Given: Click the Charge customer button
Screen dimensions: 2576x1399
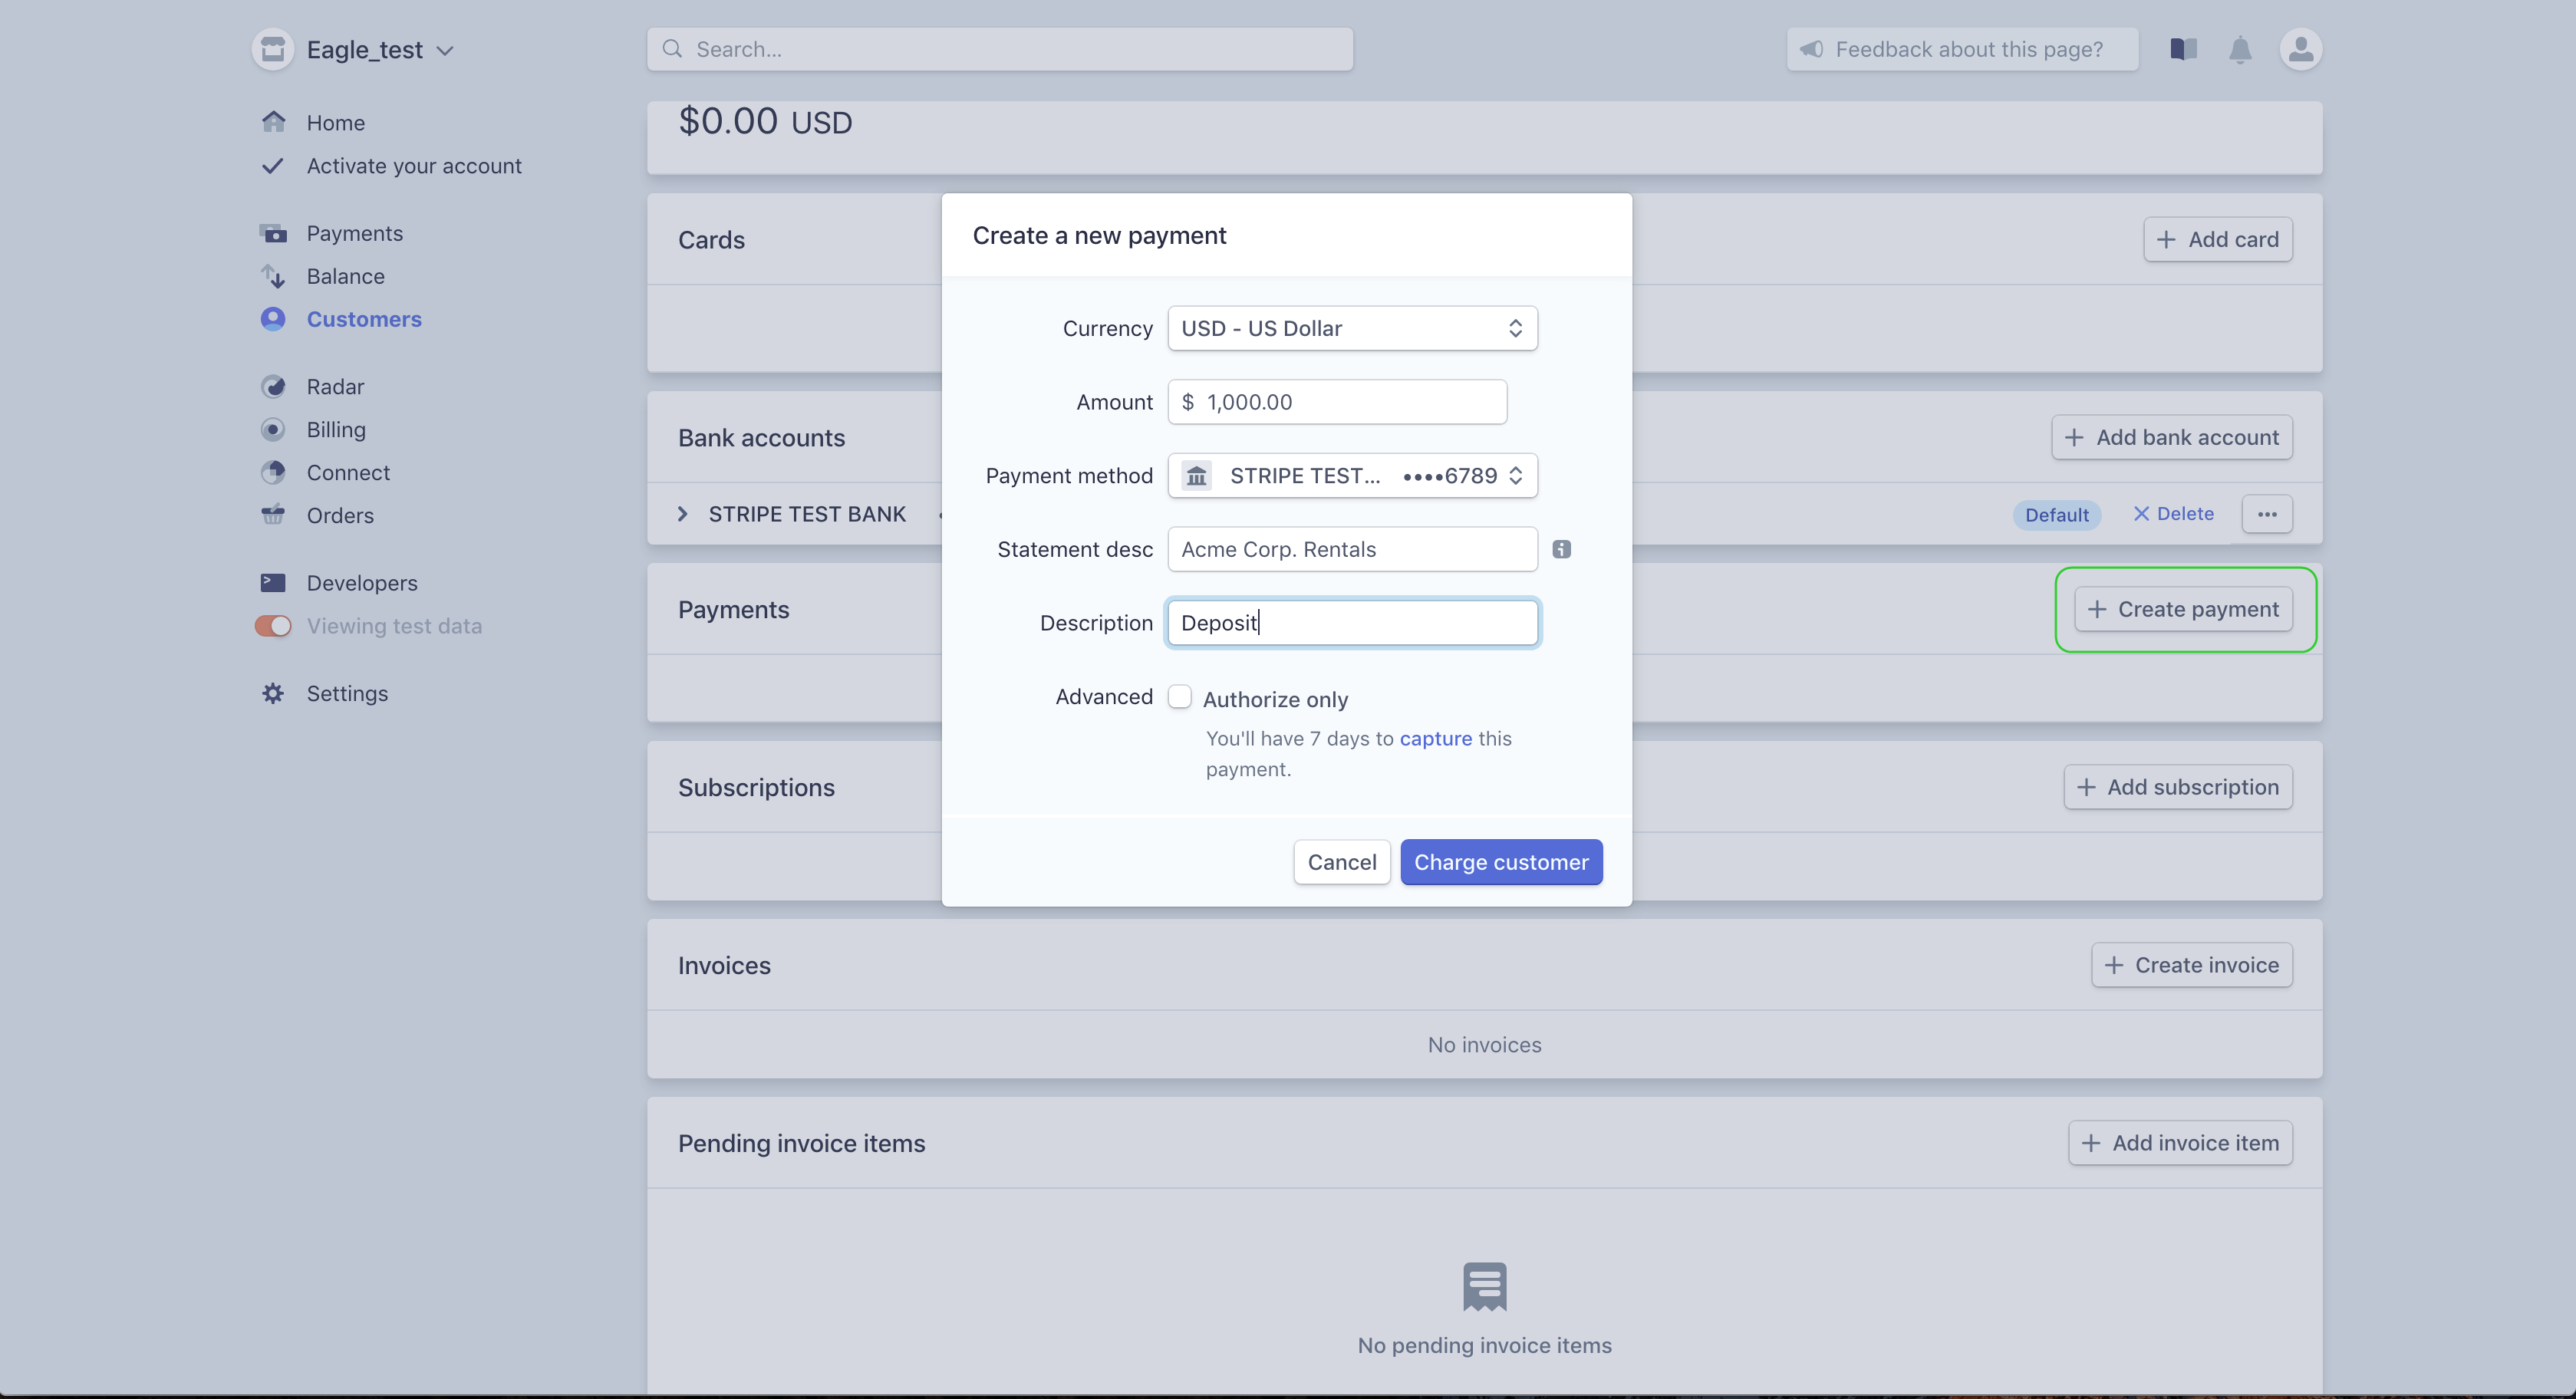Looking at the screenshot, I should (1500, 862).
